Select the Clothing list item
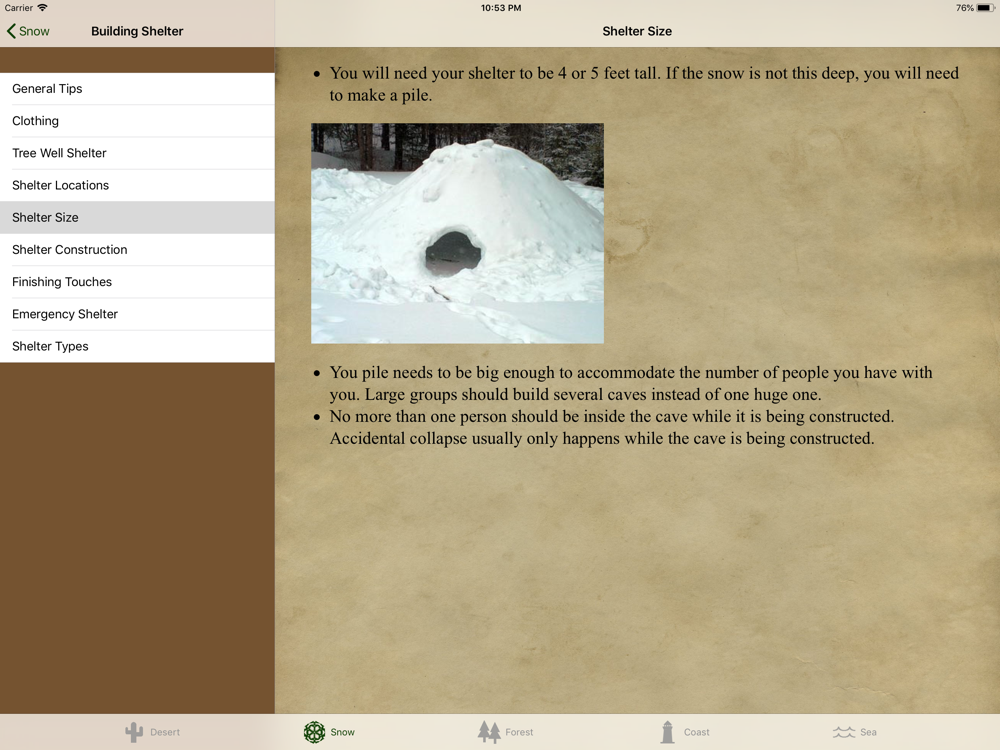This screenshot has width=1000, height=750. point(137,121)
